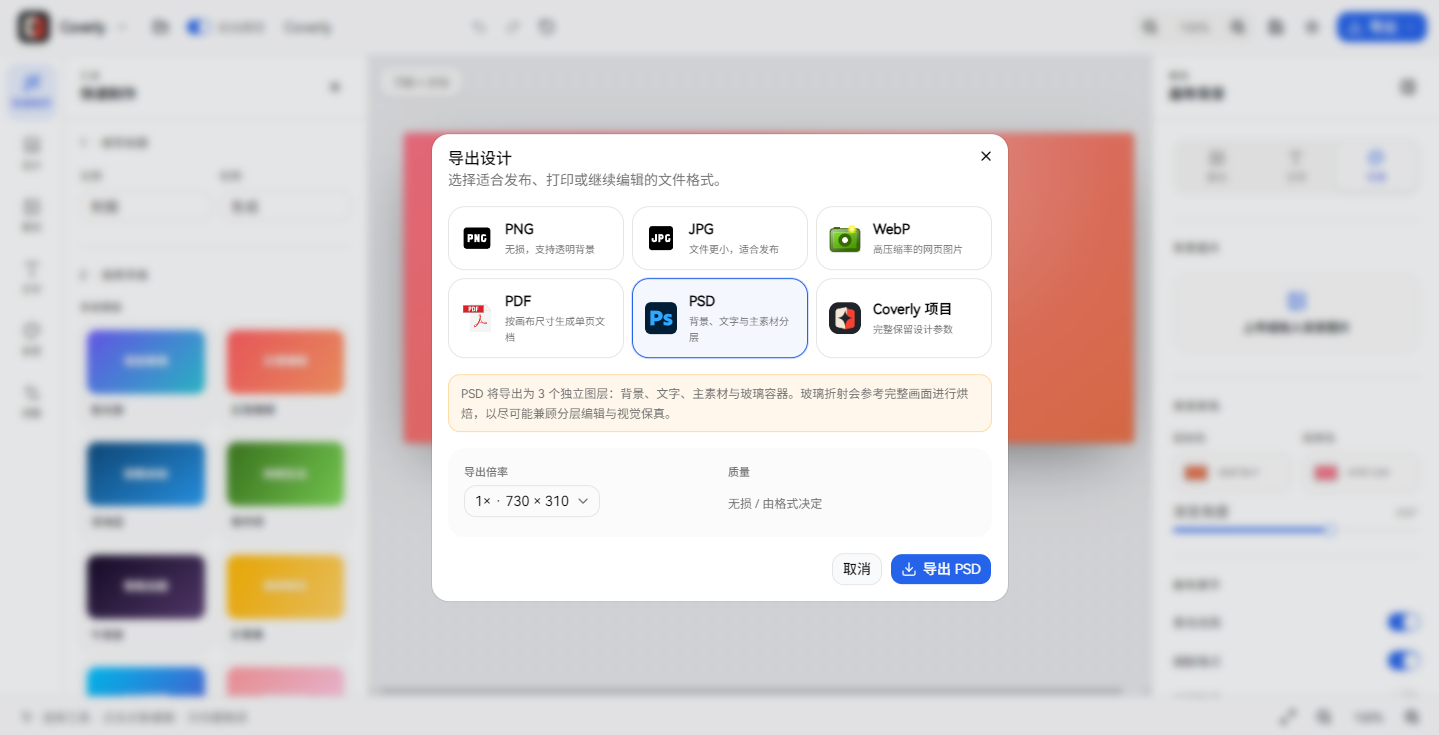The height and width of the screenshot is (735, 1439).
Task: Click the orange color swatch in right panel
Action: (x=1196, y=473)
